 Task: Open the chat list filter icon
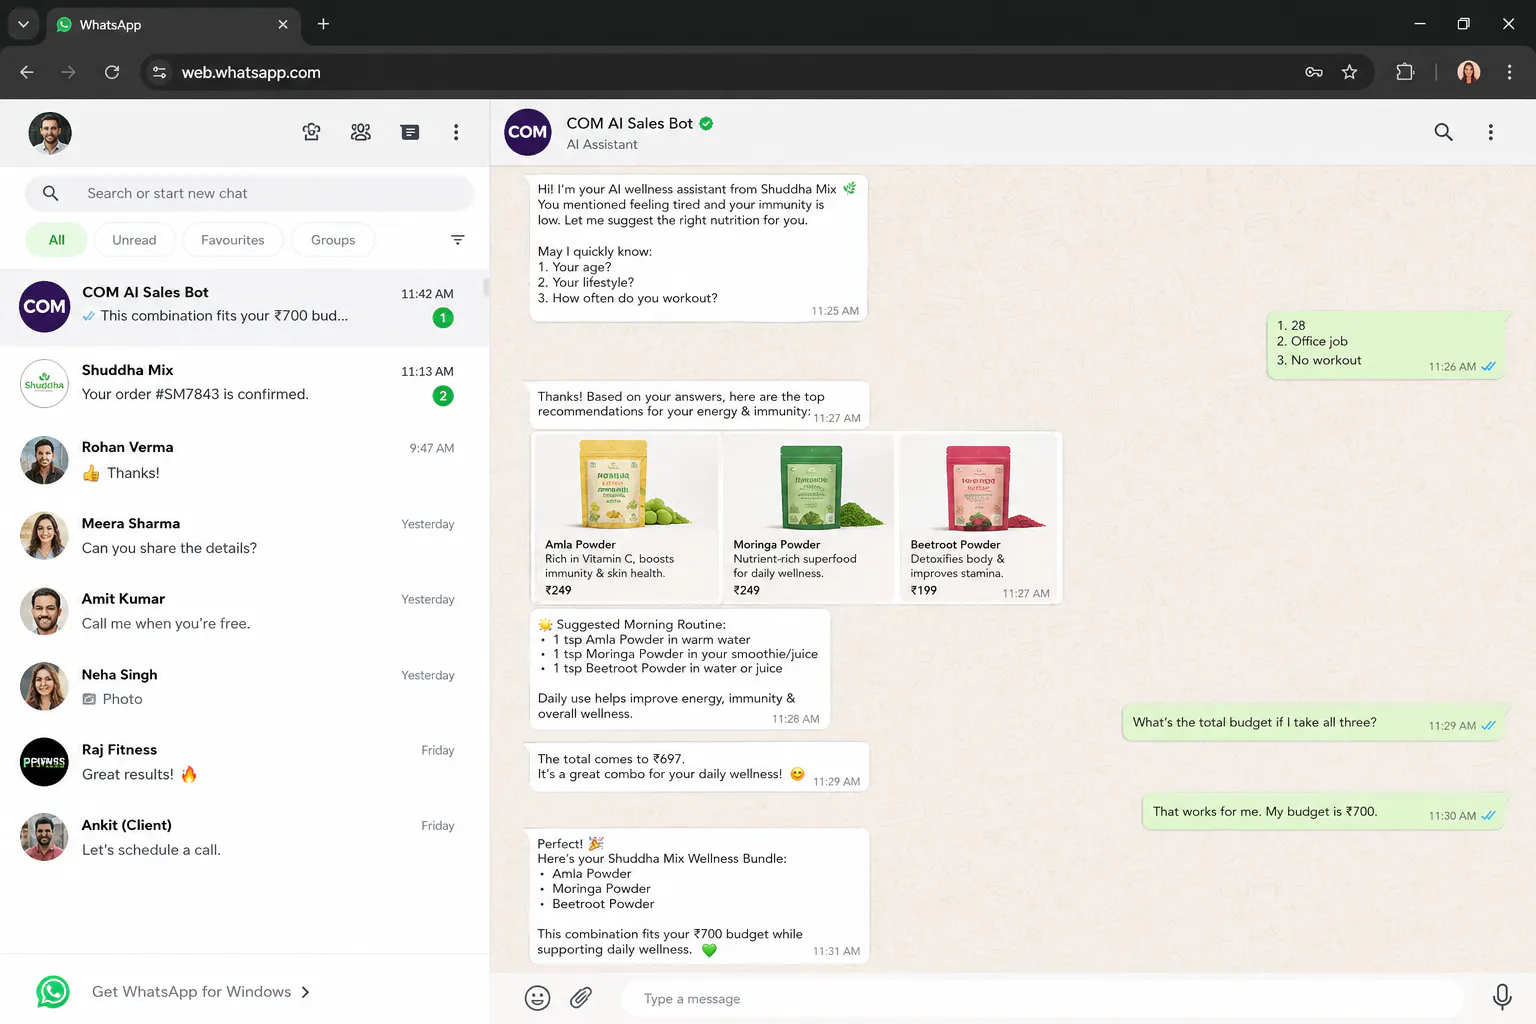click(x=458, y=240)
